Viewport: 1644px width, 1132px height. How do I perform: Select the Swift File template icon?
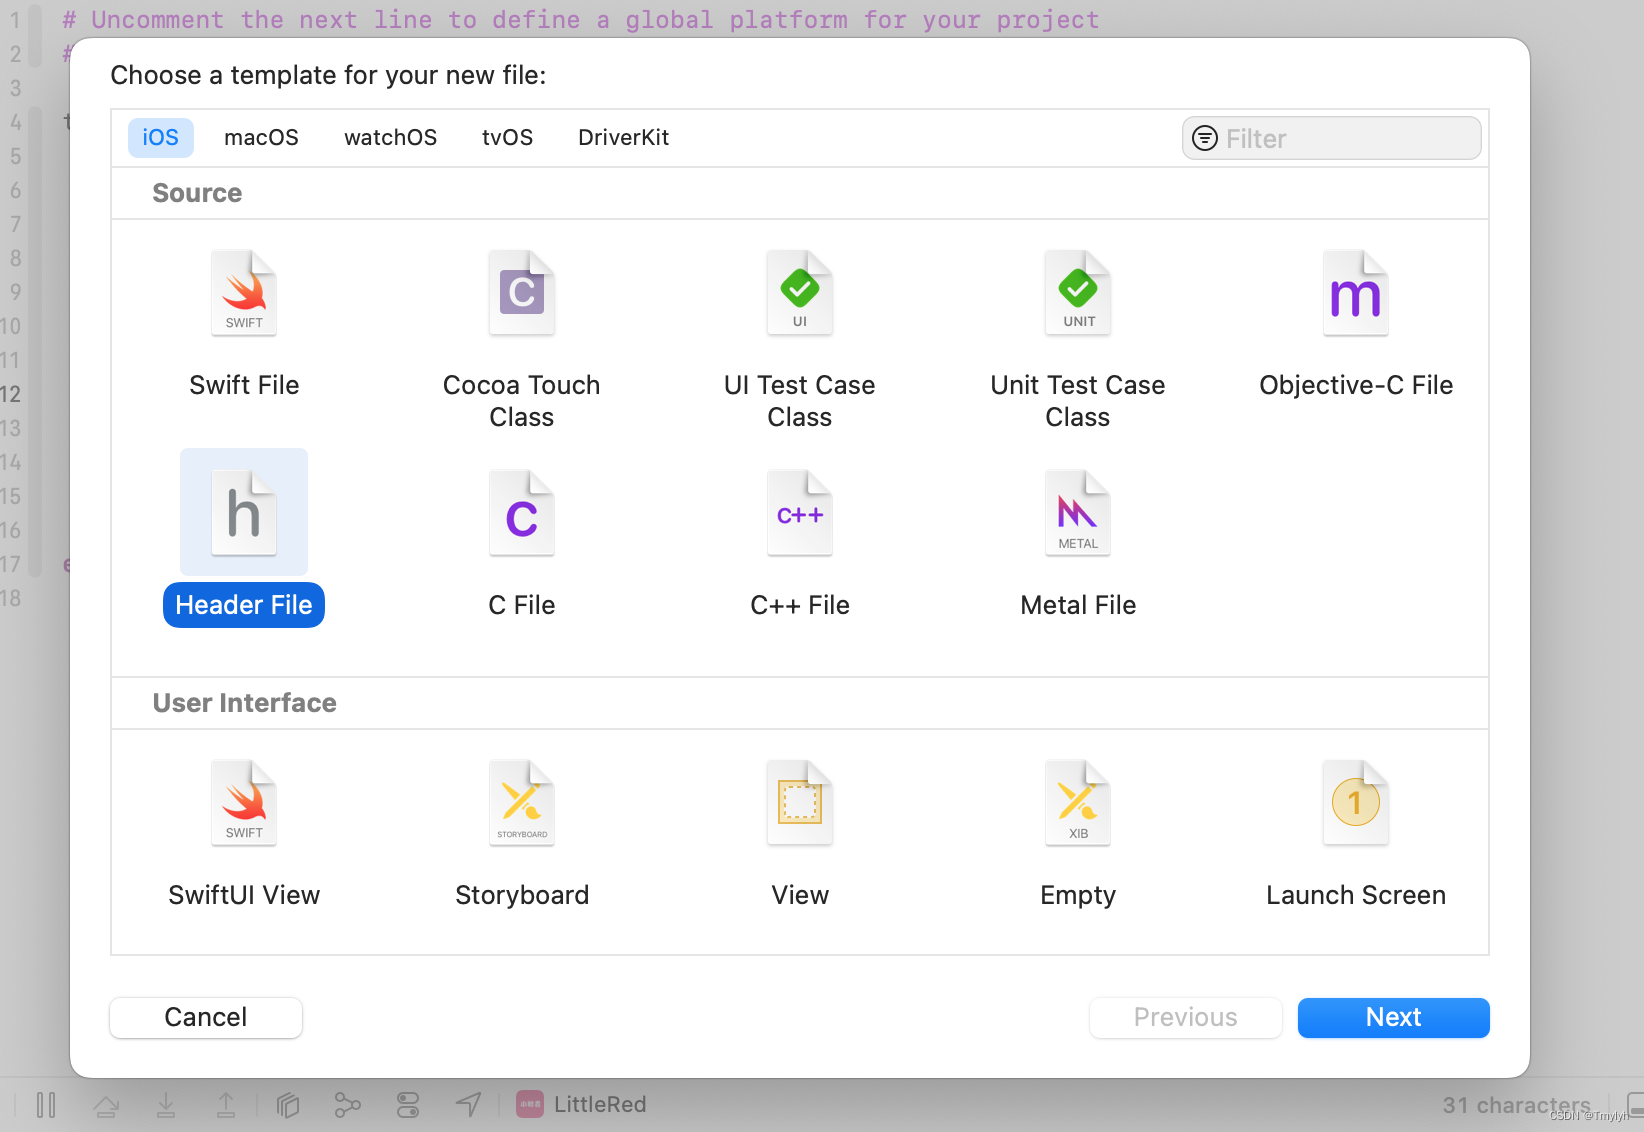244,293
